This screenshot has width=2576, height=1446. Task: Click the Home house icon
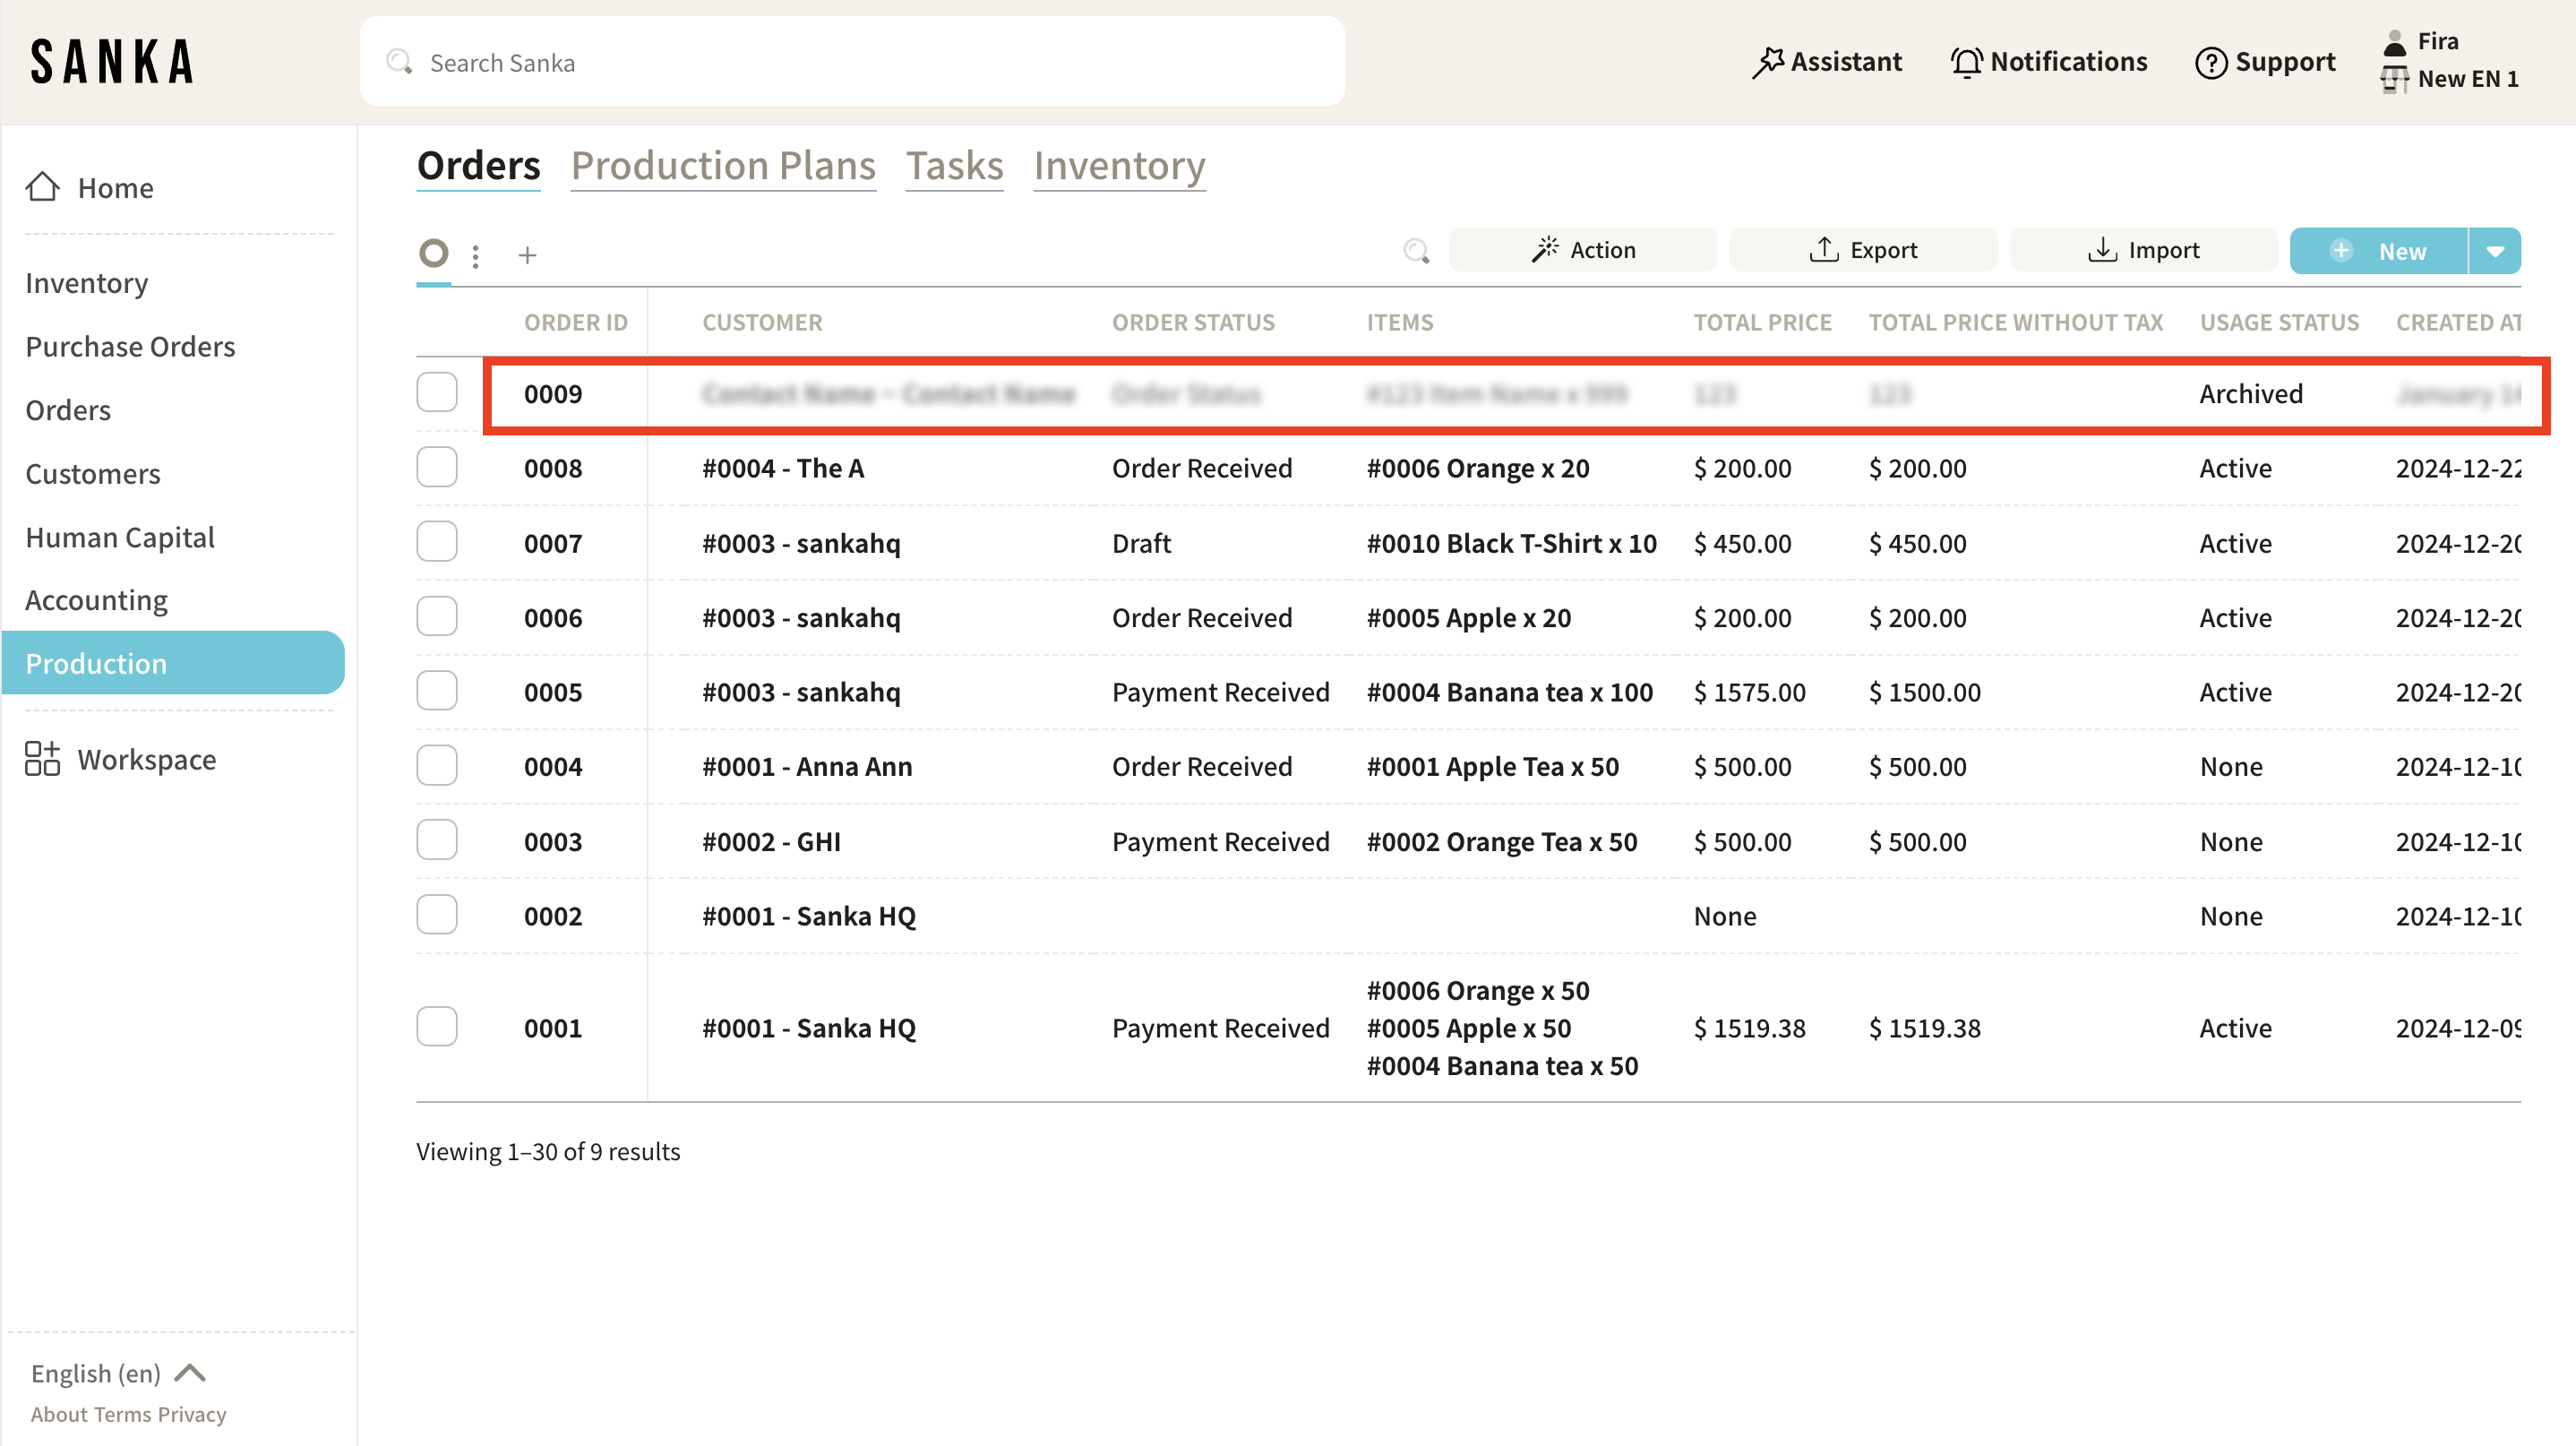[x=42, y=187]
